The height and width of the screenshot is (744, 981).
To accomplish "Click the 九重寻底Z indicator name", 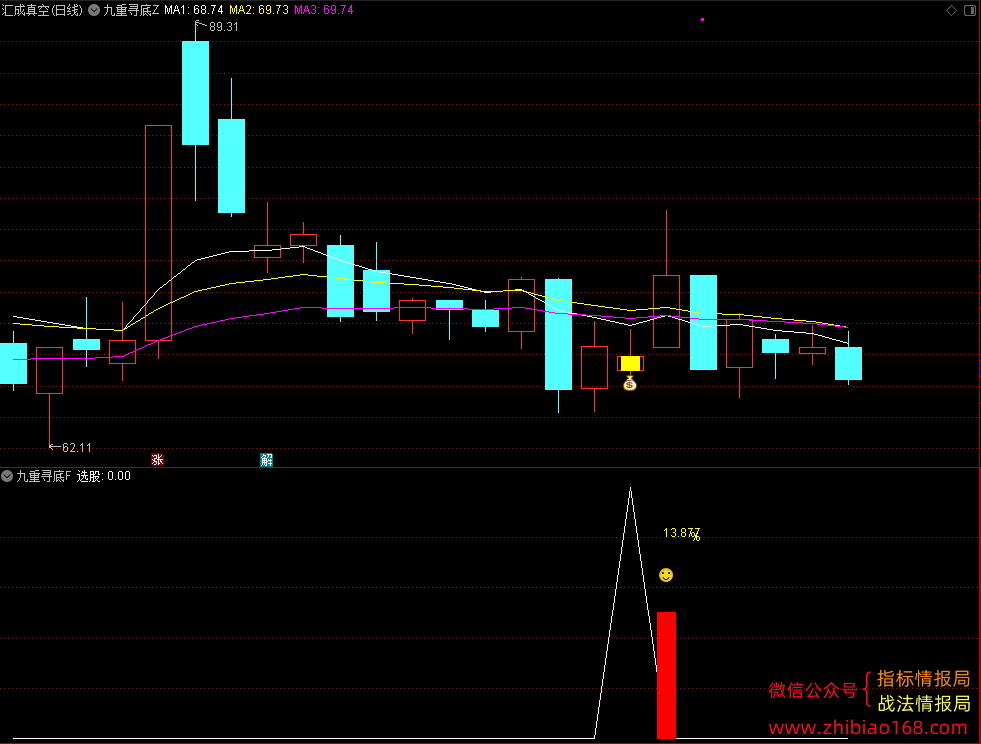I will 131,10.
